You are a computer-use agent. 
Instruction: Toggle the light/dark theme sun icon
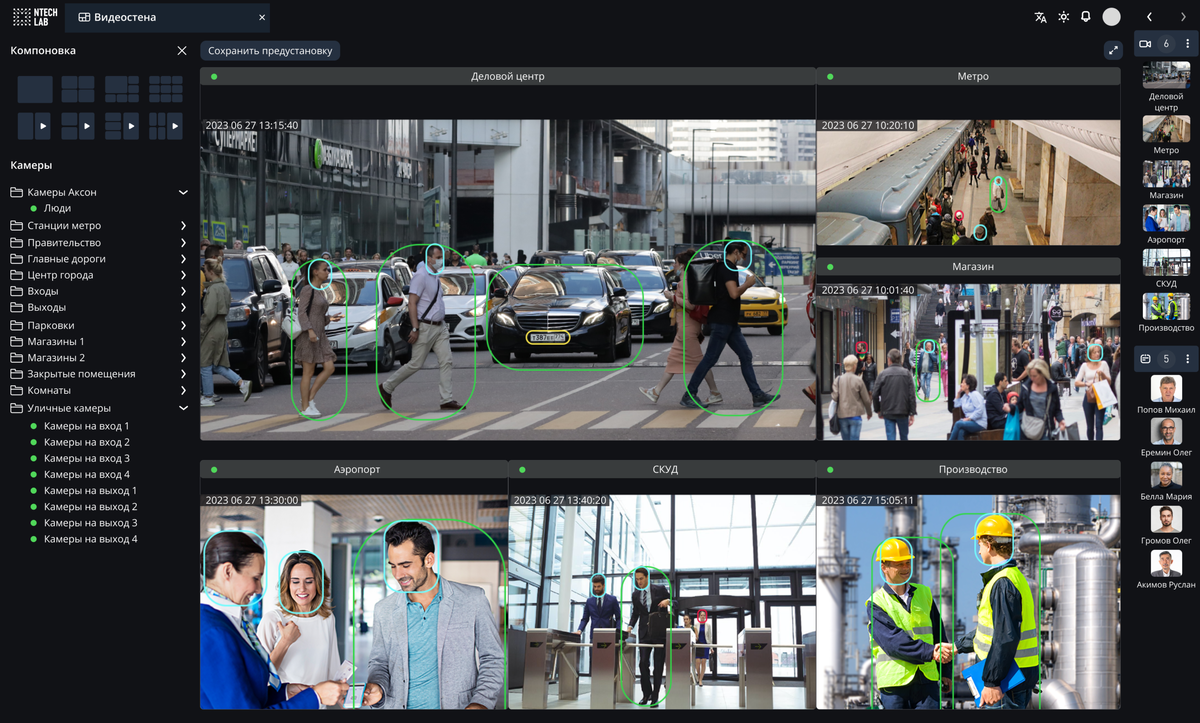point(1063,17)
